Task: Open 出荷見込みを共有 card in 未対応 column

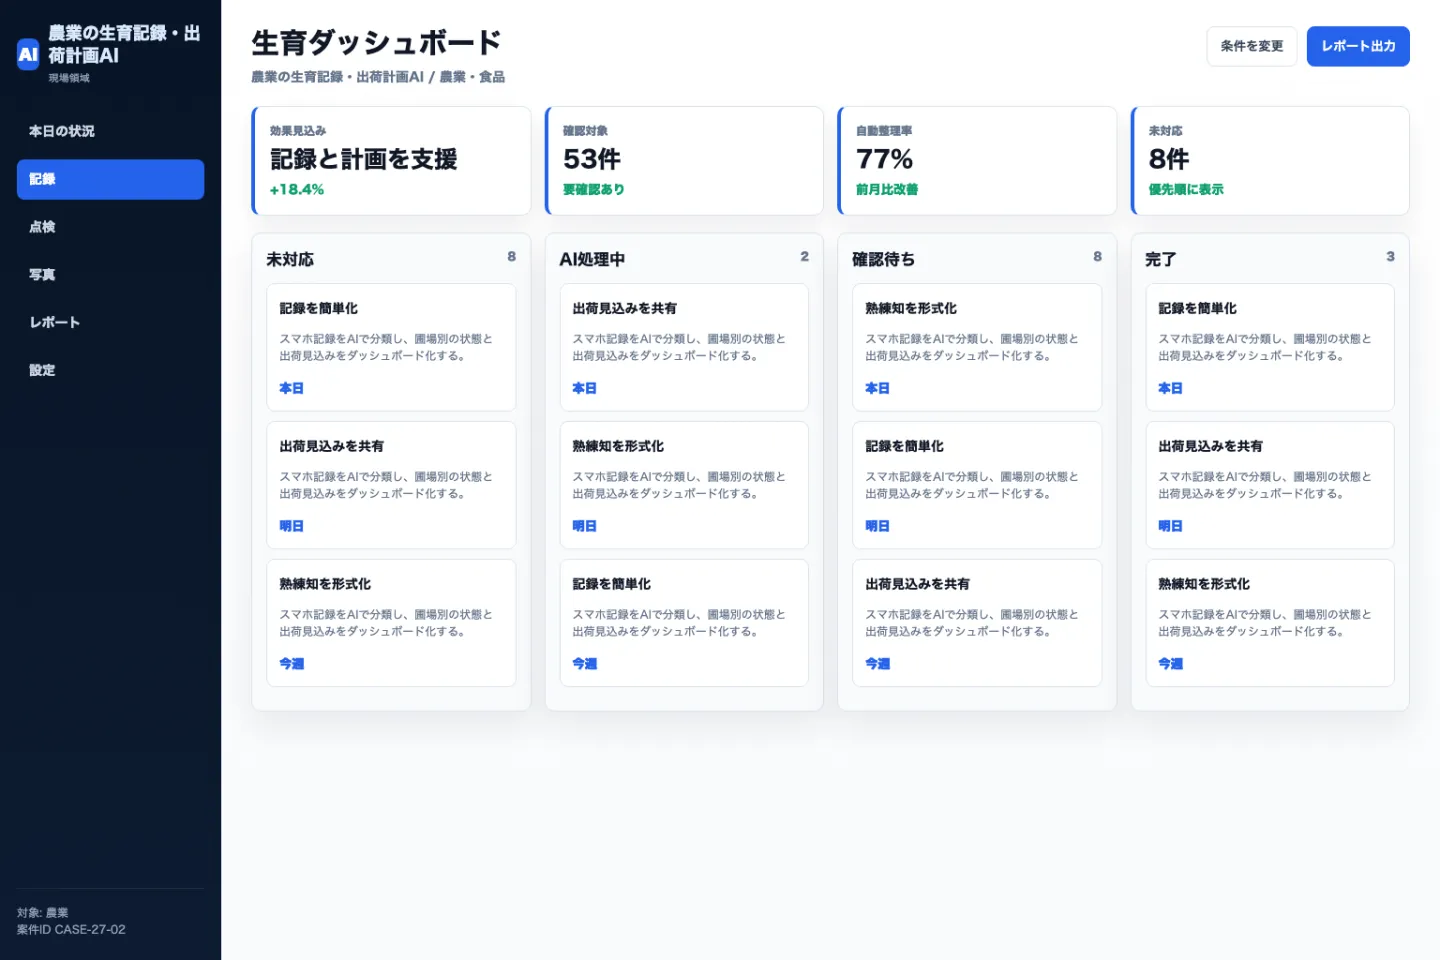Action: 391,485
